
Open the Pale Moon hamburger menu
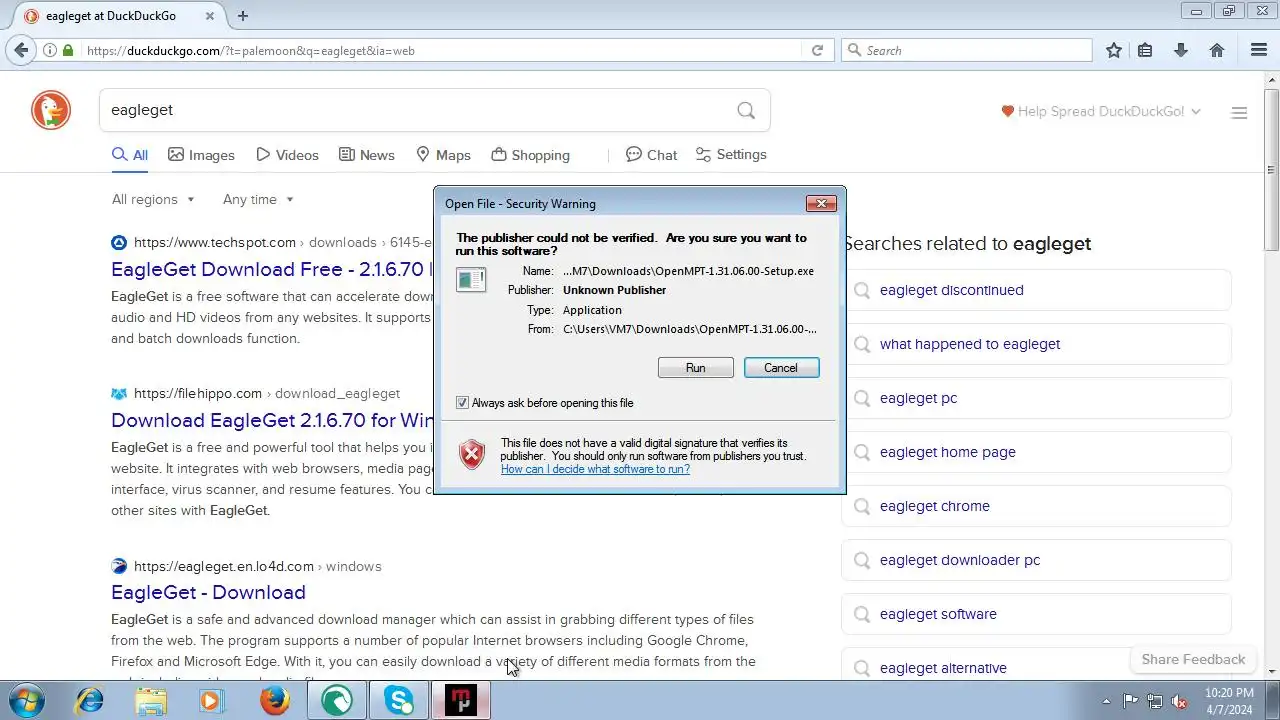[1259, 50]
